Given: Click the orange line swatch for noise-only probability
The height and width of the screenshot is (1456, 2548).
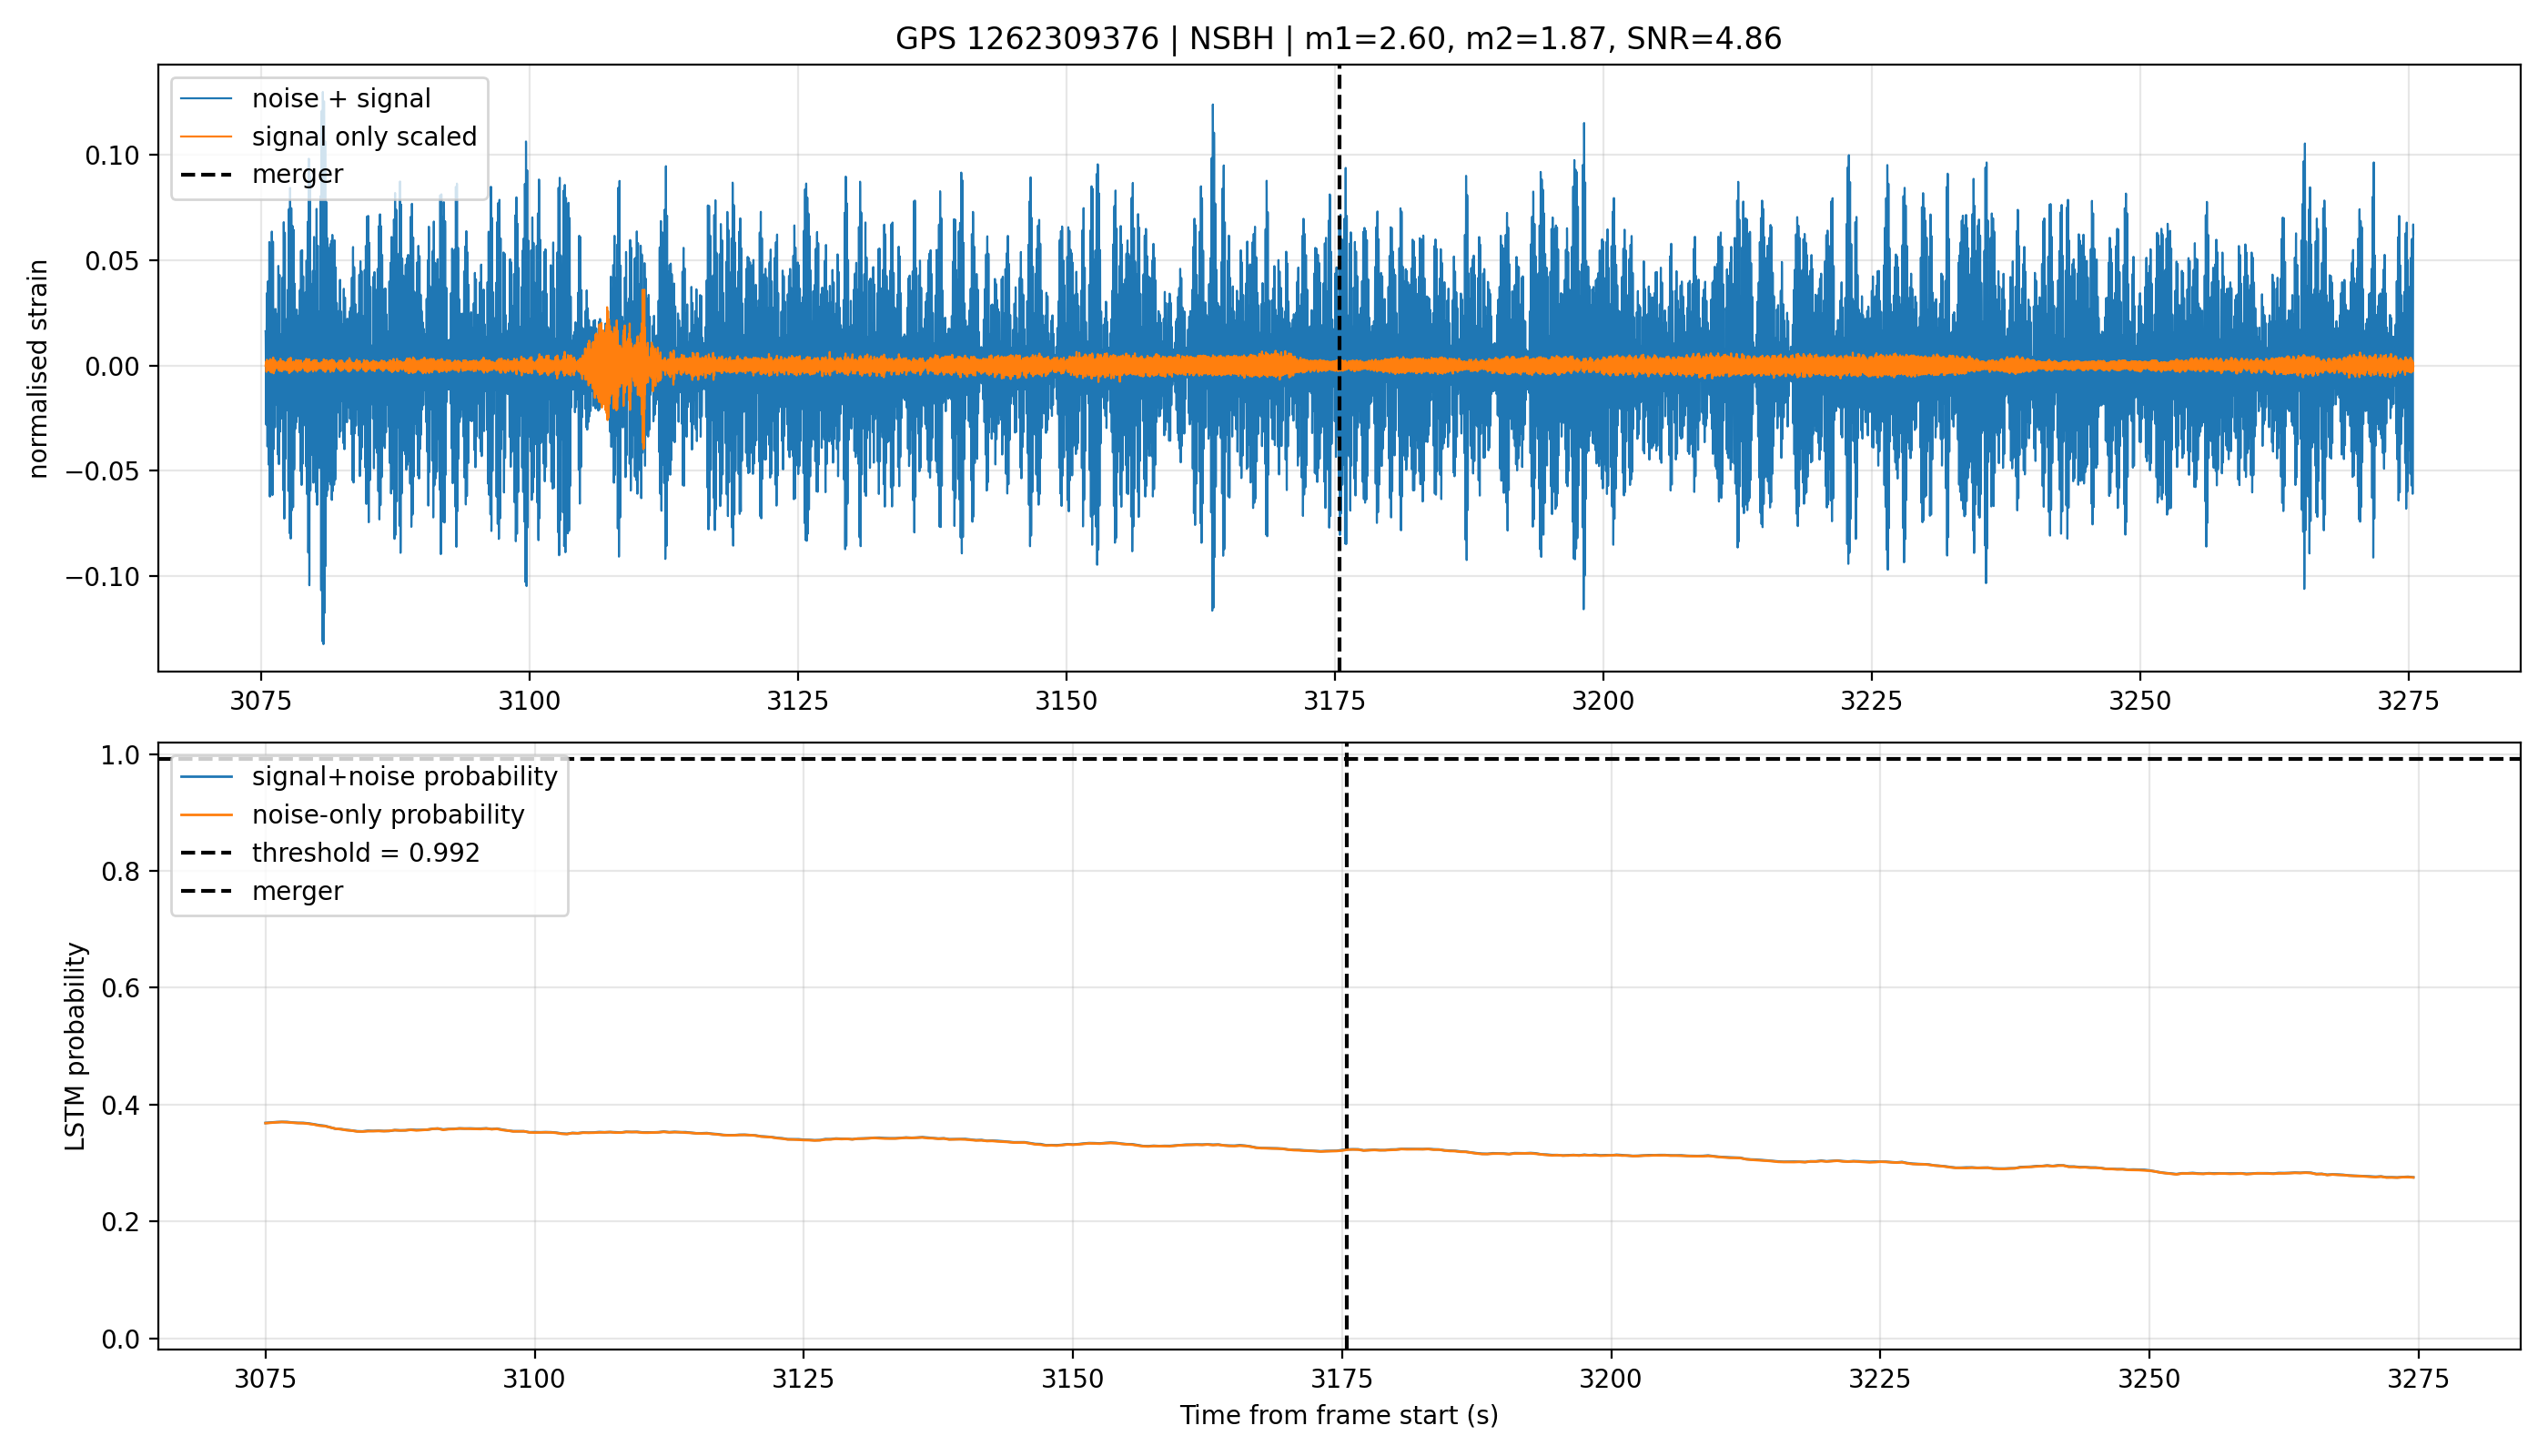Looking at the screenshot, I should click(206, 815).
